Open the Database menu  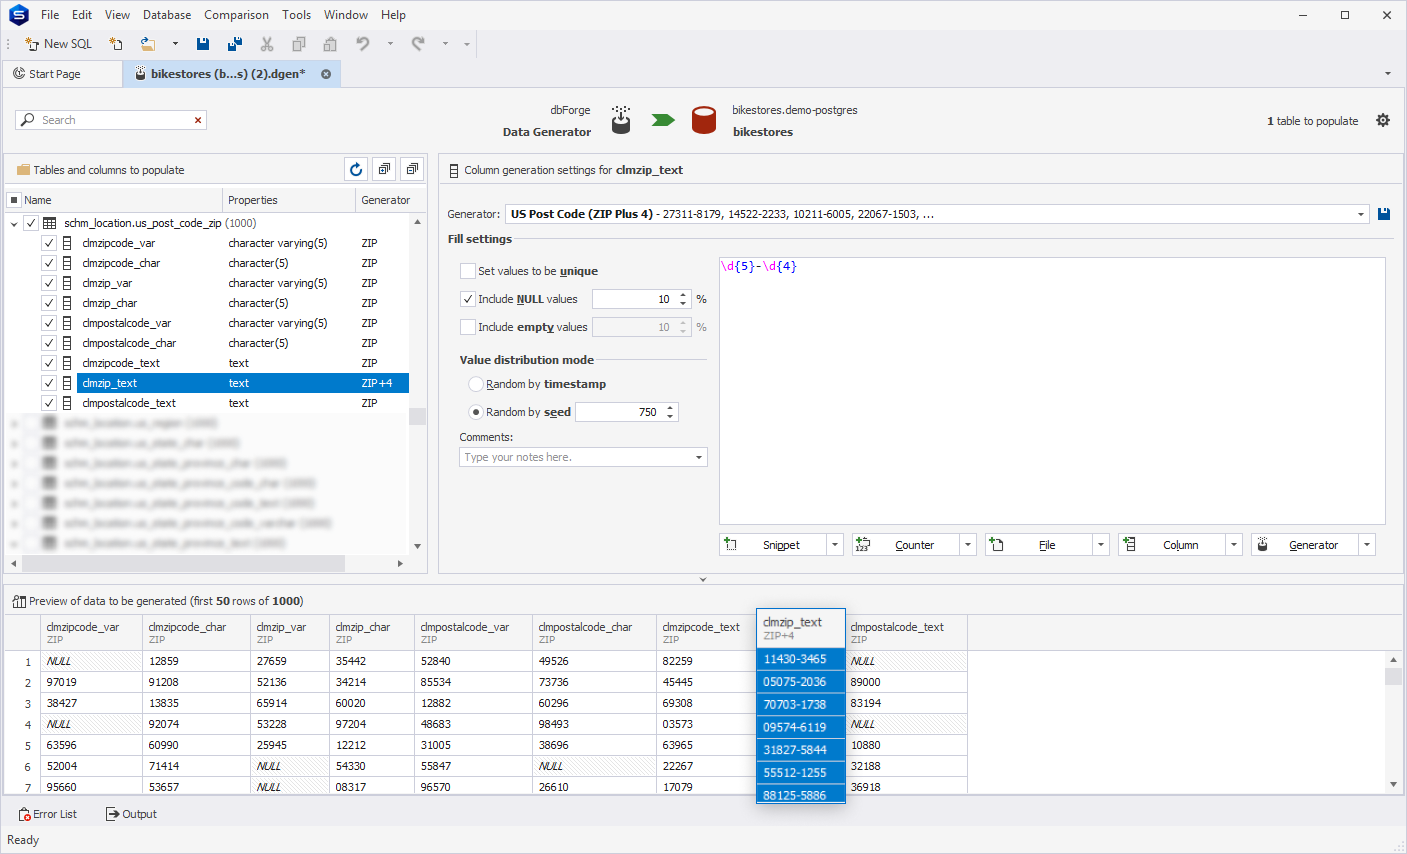coord(167,15)
